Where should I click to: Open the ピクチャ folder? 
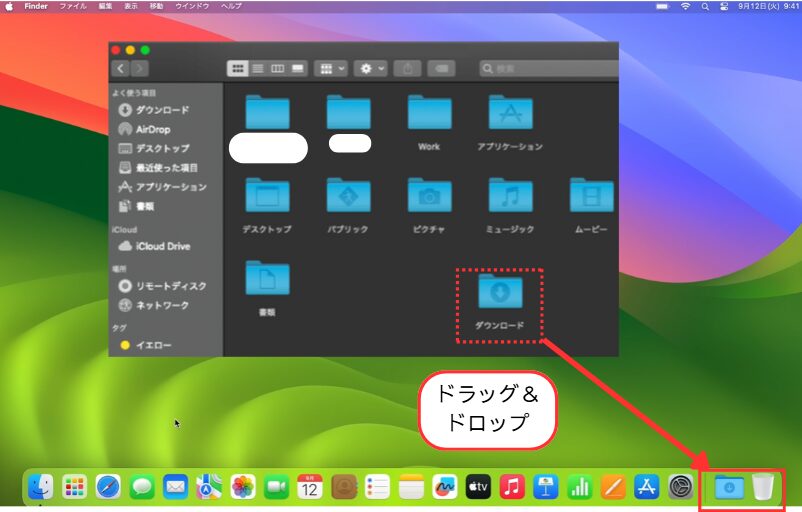[x=429, y=196]
